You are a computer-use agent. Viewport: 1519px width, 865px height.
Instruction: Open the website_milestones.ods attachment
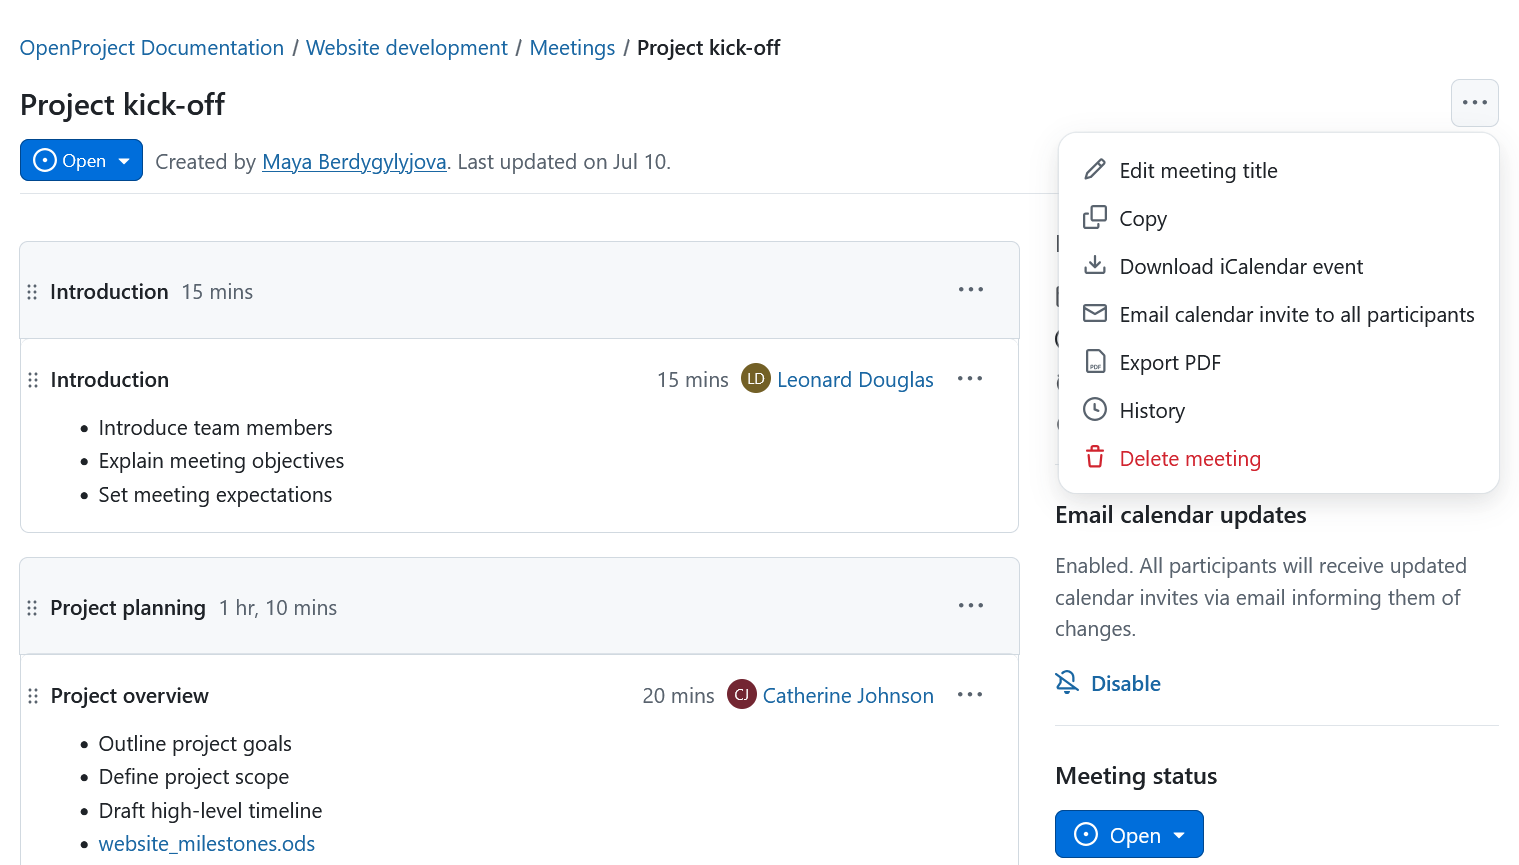(206, 843)
